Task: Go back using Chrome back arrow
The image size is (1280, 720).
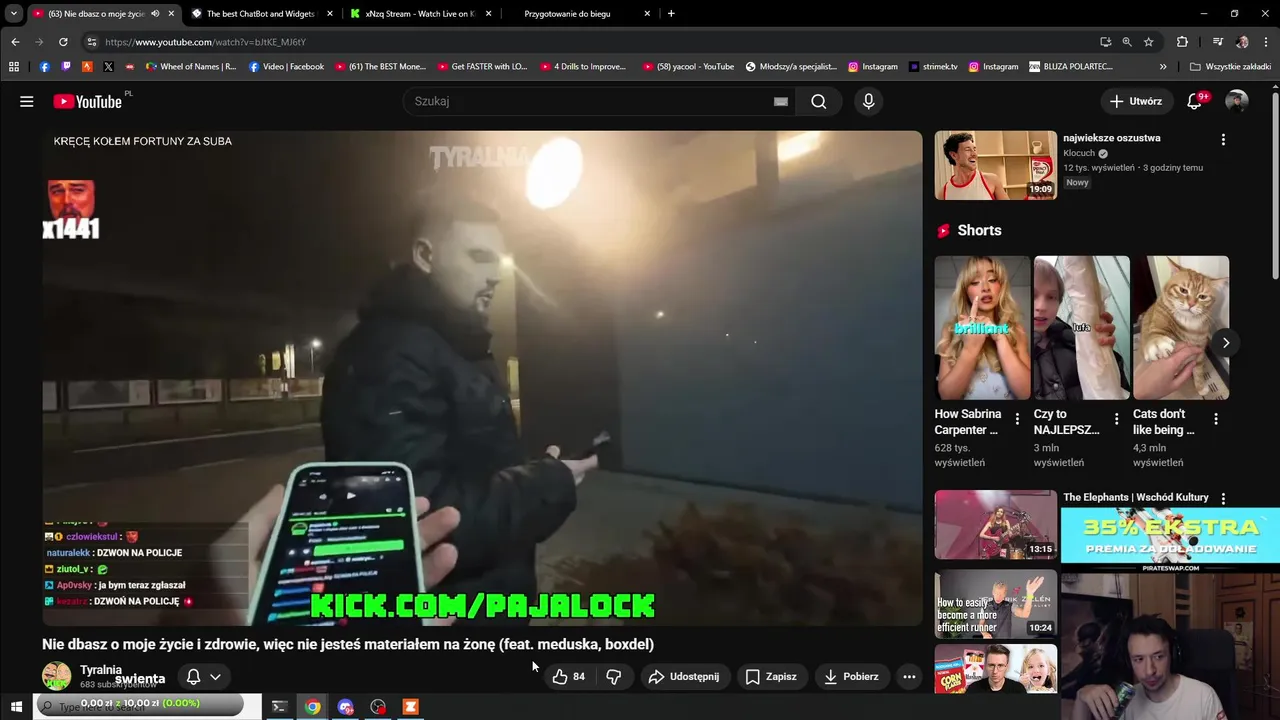Action: (15, 42)
